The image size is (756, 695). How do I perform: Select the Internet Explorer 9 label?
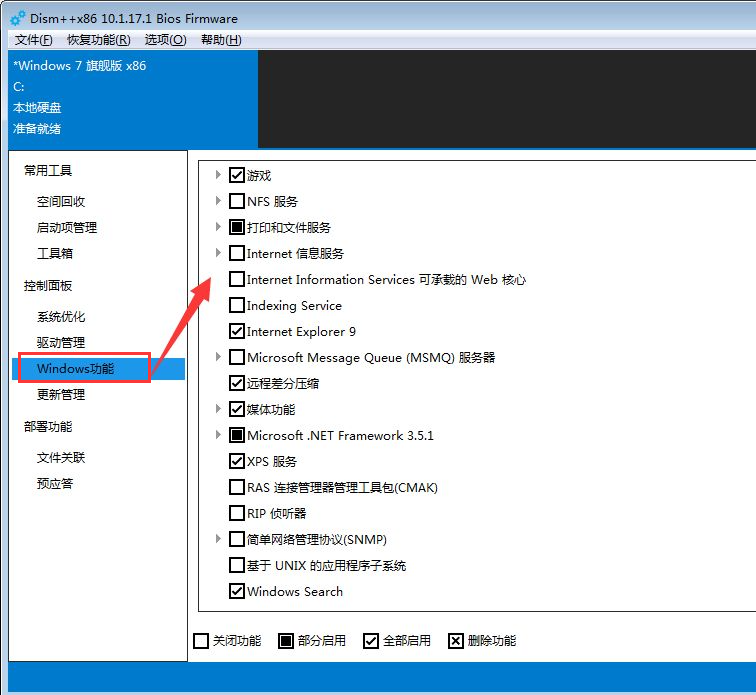point(301,332)
